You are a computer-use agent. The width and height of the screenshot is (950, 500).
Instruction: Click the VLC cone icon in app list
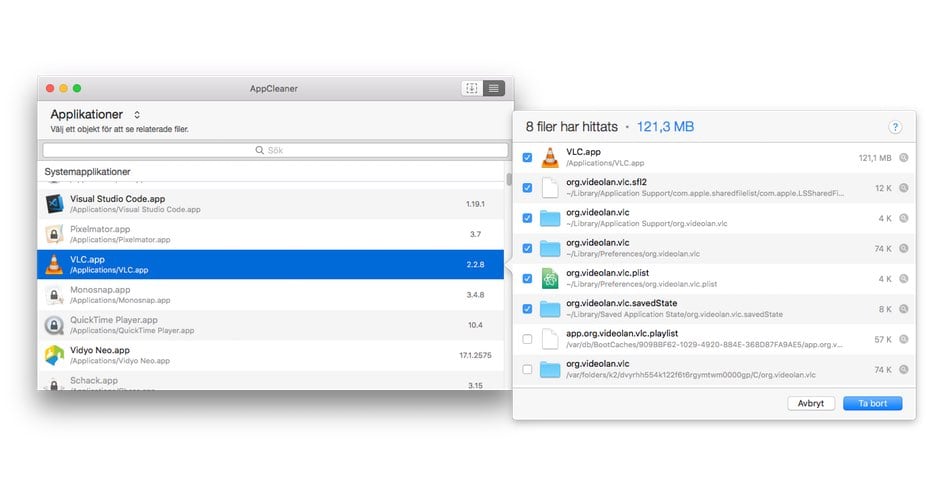(55, 264)
